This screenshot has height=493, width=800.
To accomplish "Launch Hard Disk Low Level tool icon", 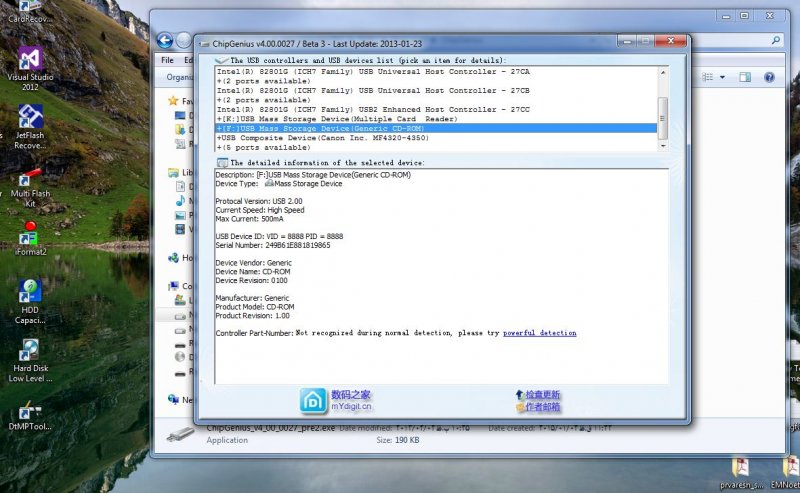I will [30, 360].
